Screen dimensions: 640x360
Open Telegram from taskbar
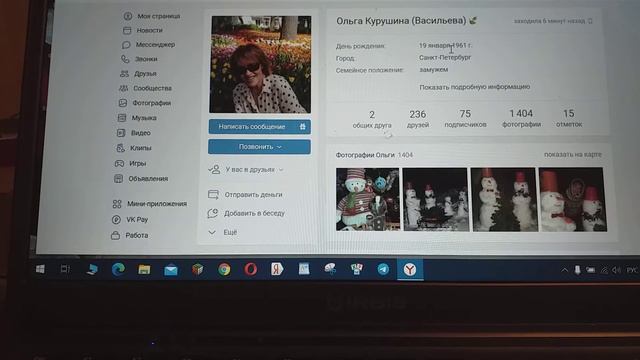383,269
